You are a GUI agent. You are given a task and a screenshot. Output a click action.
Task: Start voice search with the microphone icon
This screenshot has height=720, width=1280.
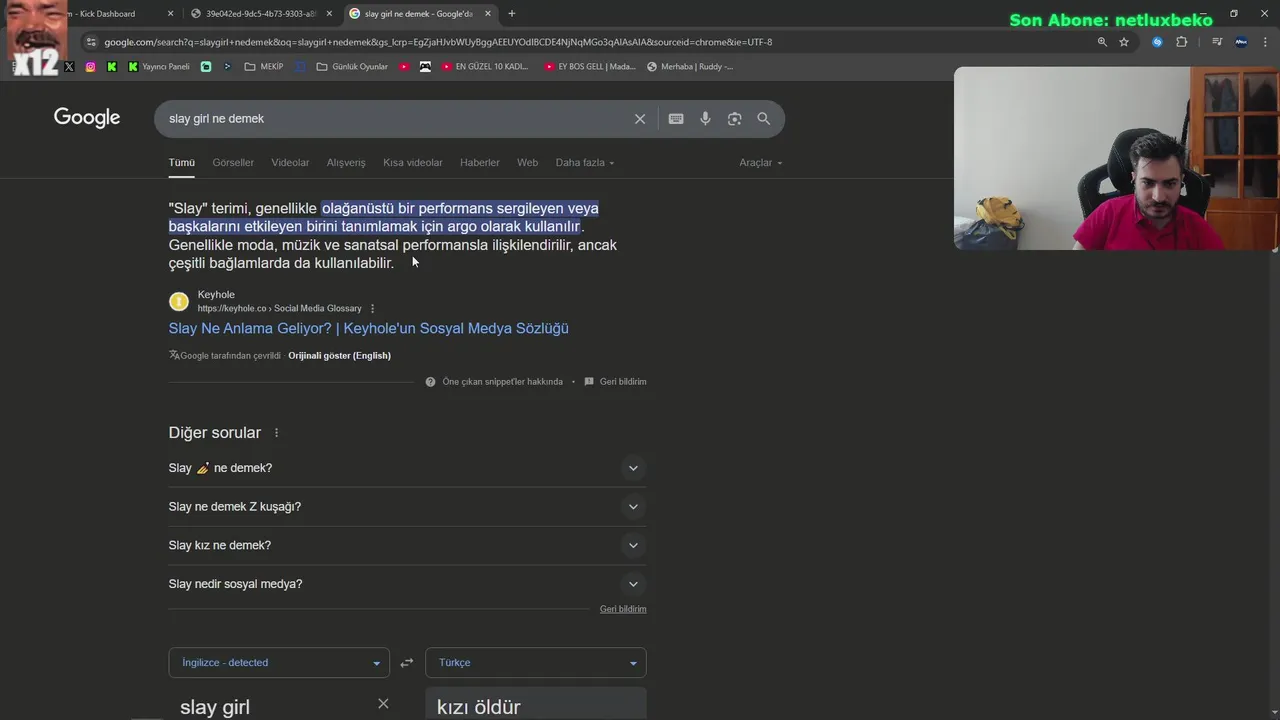click(x=705, y=119)
